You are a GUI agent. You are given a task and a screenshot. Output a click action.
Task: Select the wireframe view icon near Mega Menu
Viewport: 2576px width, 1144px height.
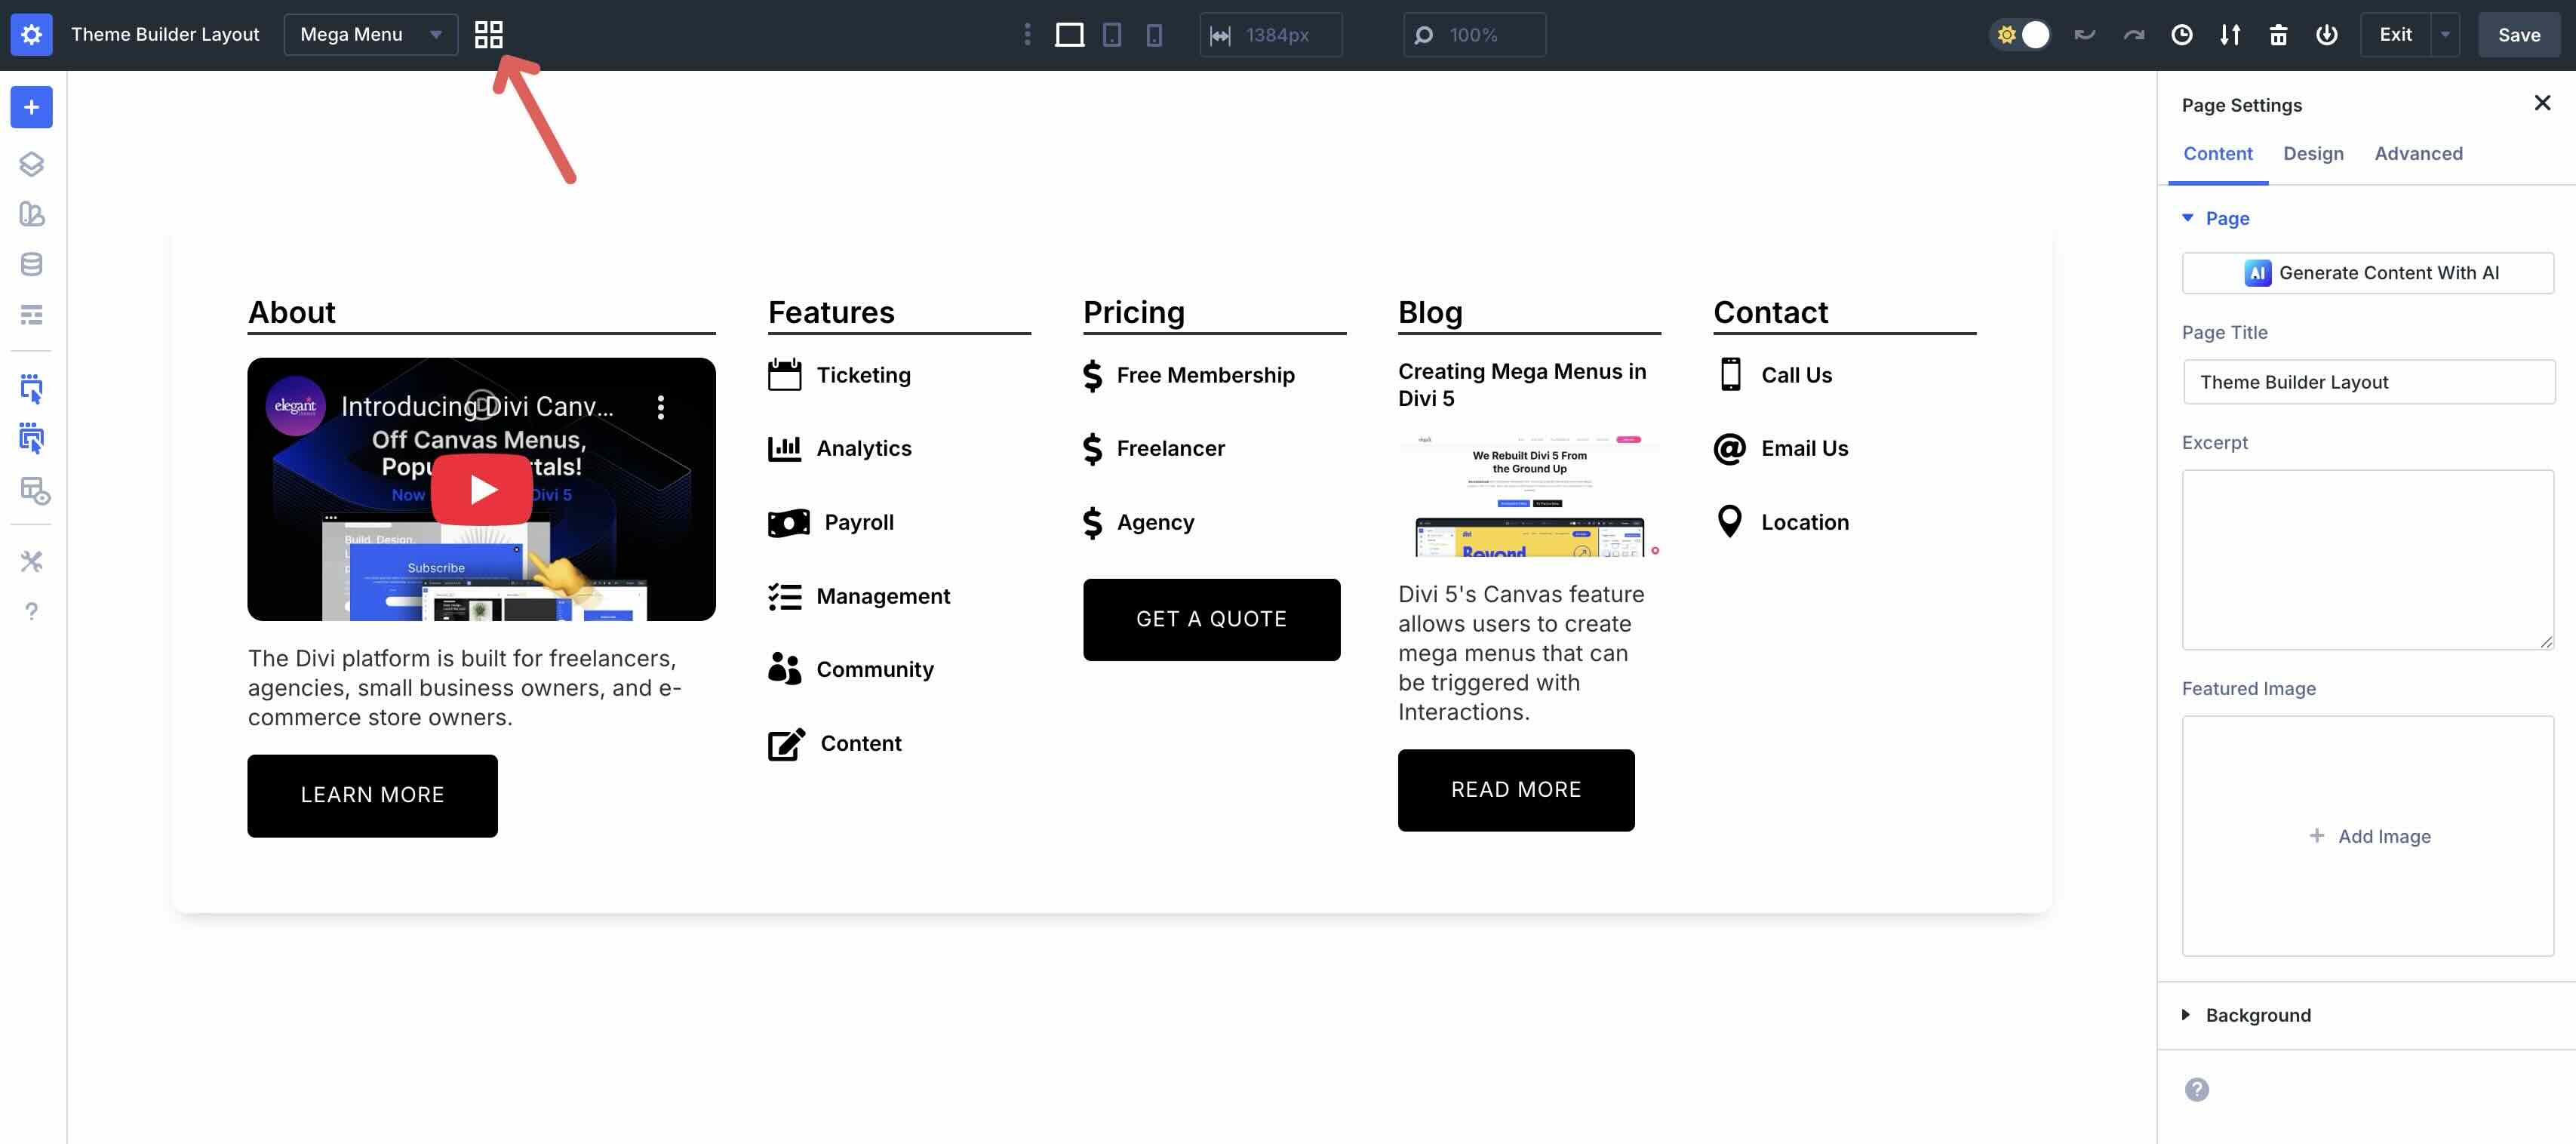click(489, 34)
